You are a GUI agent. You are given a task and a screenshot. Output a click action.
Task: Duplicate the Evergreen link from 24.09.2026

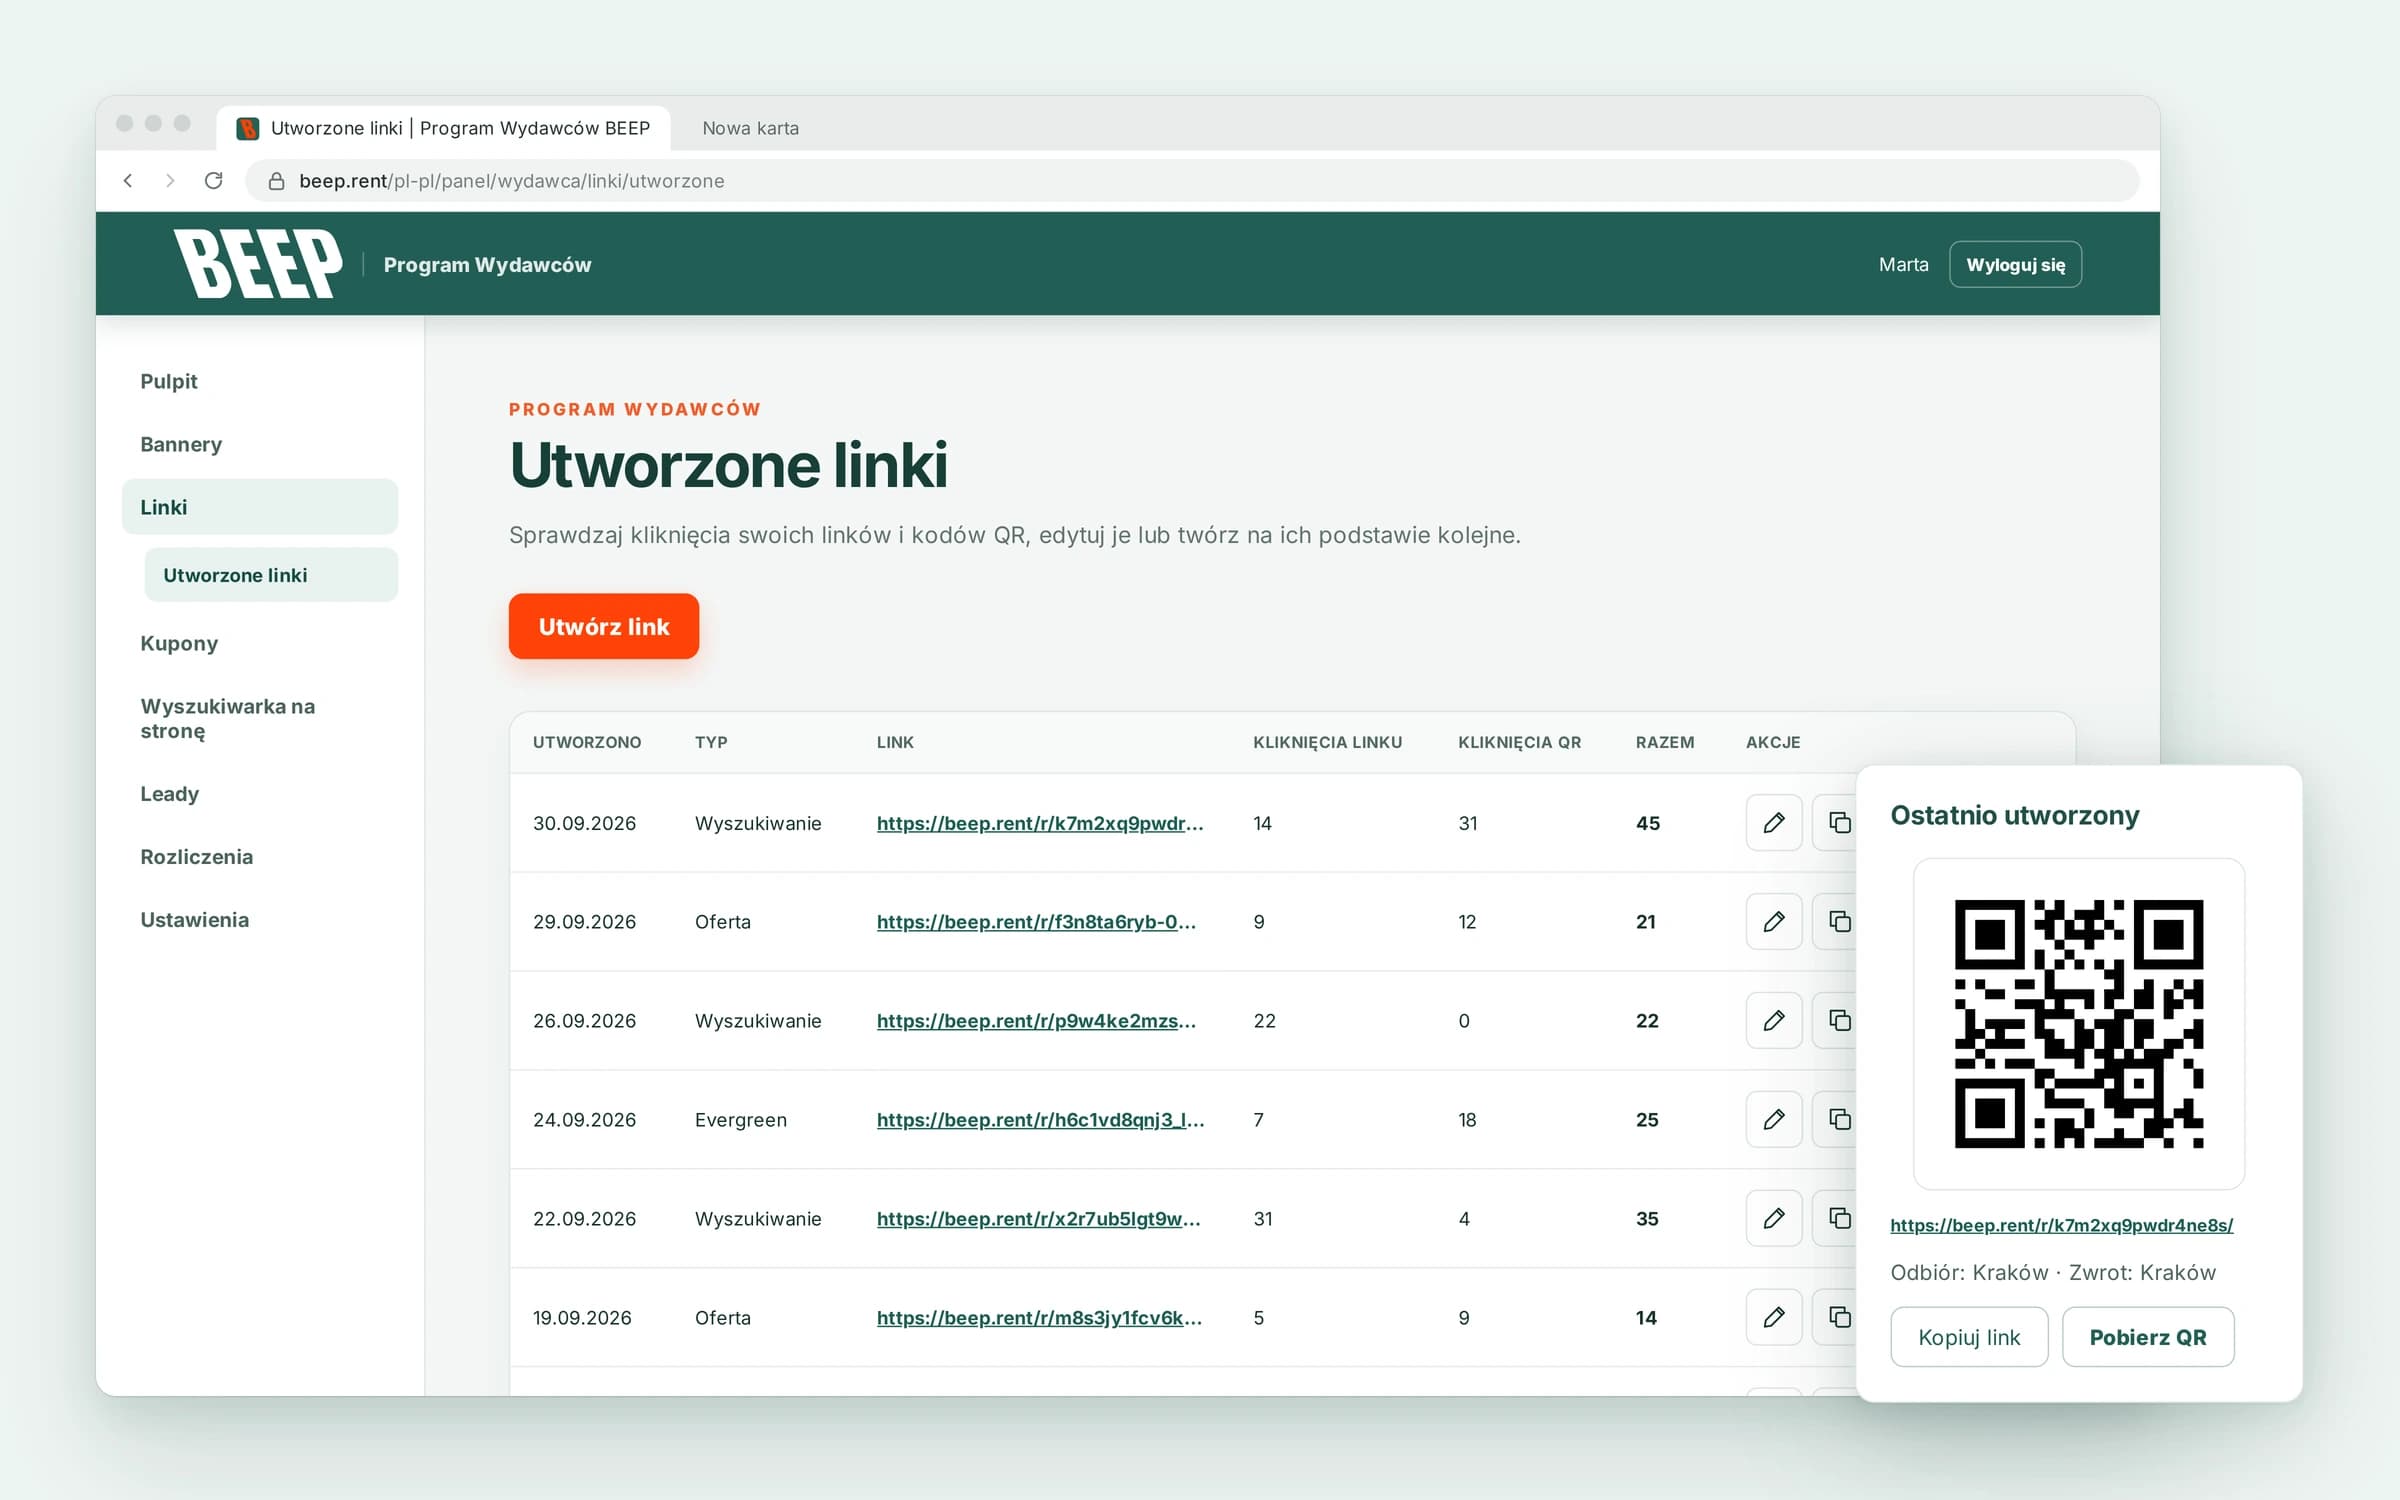(x=1836, y=1119)
